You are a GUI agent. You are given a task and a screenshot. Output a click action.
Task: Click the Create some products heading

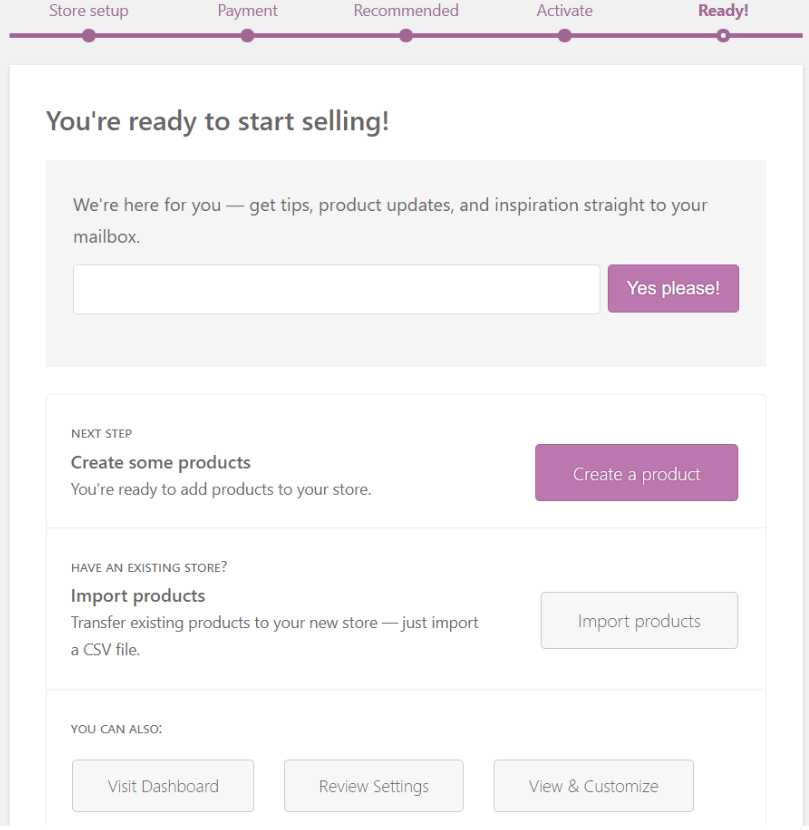[x=160, y=463]
